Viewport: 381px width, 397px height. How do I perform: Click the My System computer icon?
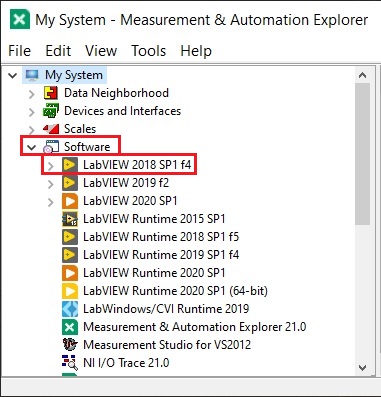(x=32, y=75)
